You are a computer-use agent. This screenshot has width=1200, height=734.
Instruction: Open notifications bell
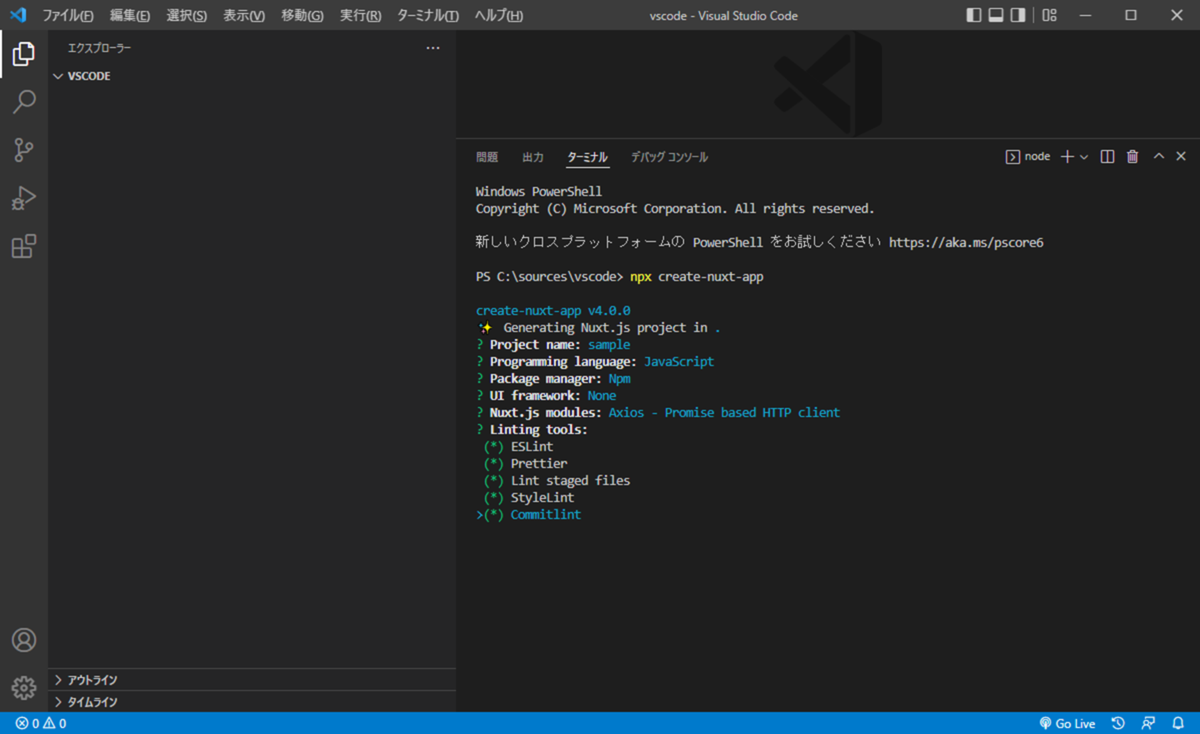1178,723
